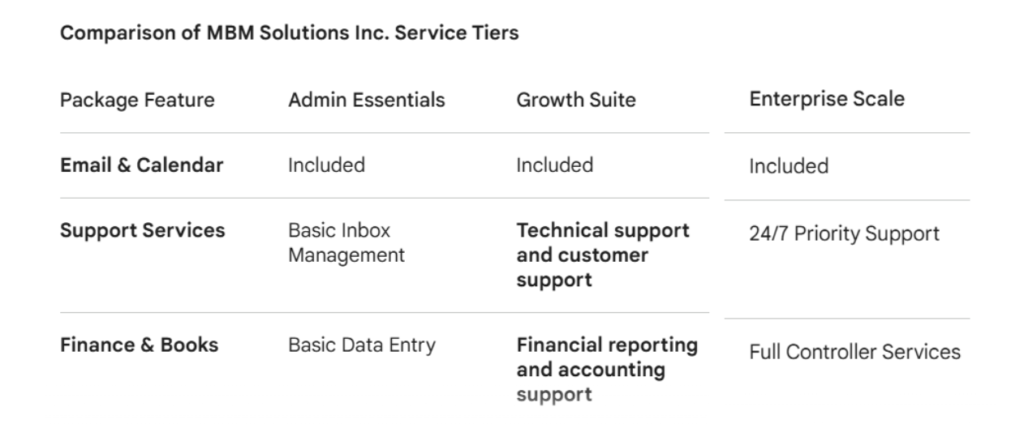Viewport: 1024px width, 424px height.
Task: Select the "Technical support" bold text
Action: (x=602, y=230)
